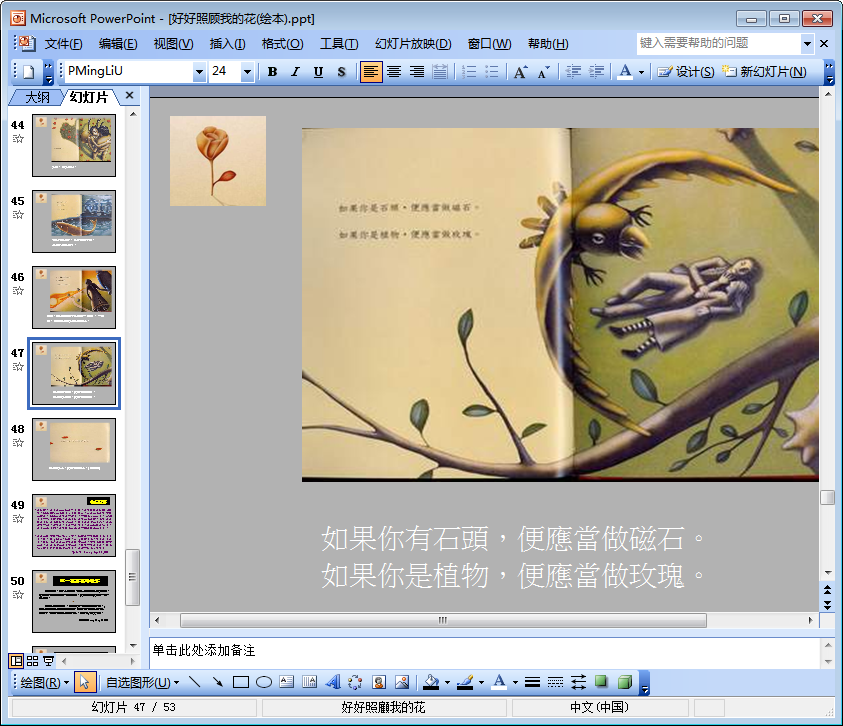843x726 pixels.
Task: Open the Window (窗口) menu
Action: [x=489, y=44]
